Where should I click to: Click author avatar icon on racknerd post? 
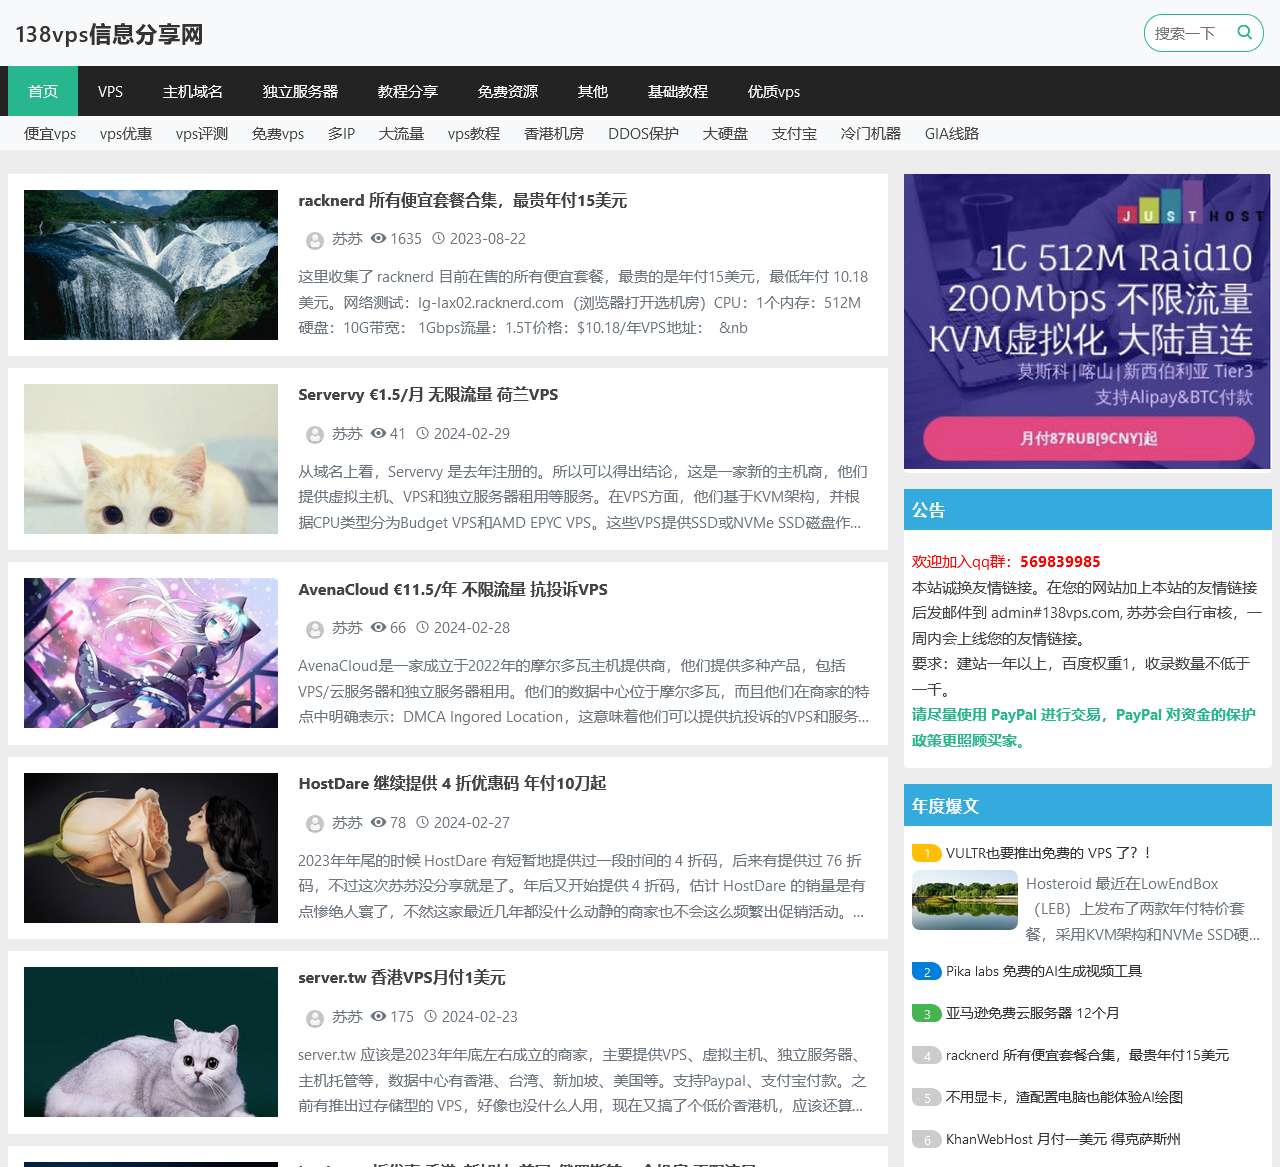(x=314, y=240)
